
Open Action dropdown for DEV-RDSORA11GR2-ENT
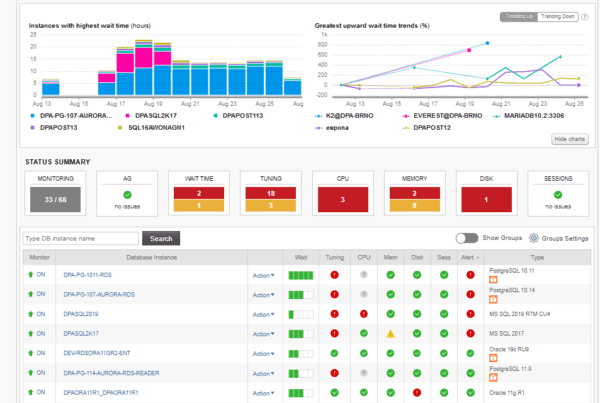tap(263, 354)
